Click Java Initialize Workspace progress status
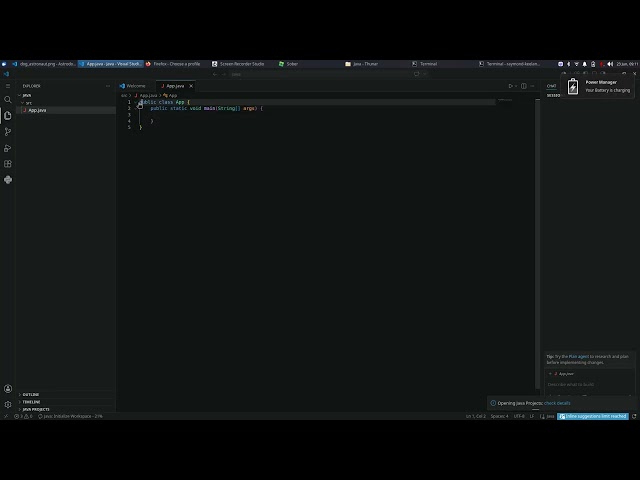This screenshot has height=480, width=640. (x=70, y=416)
